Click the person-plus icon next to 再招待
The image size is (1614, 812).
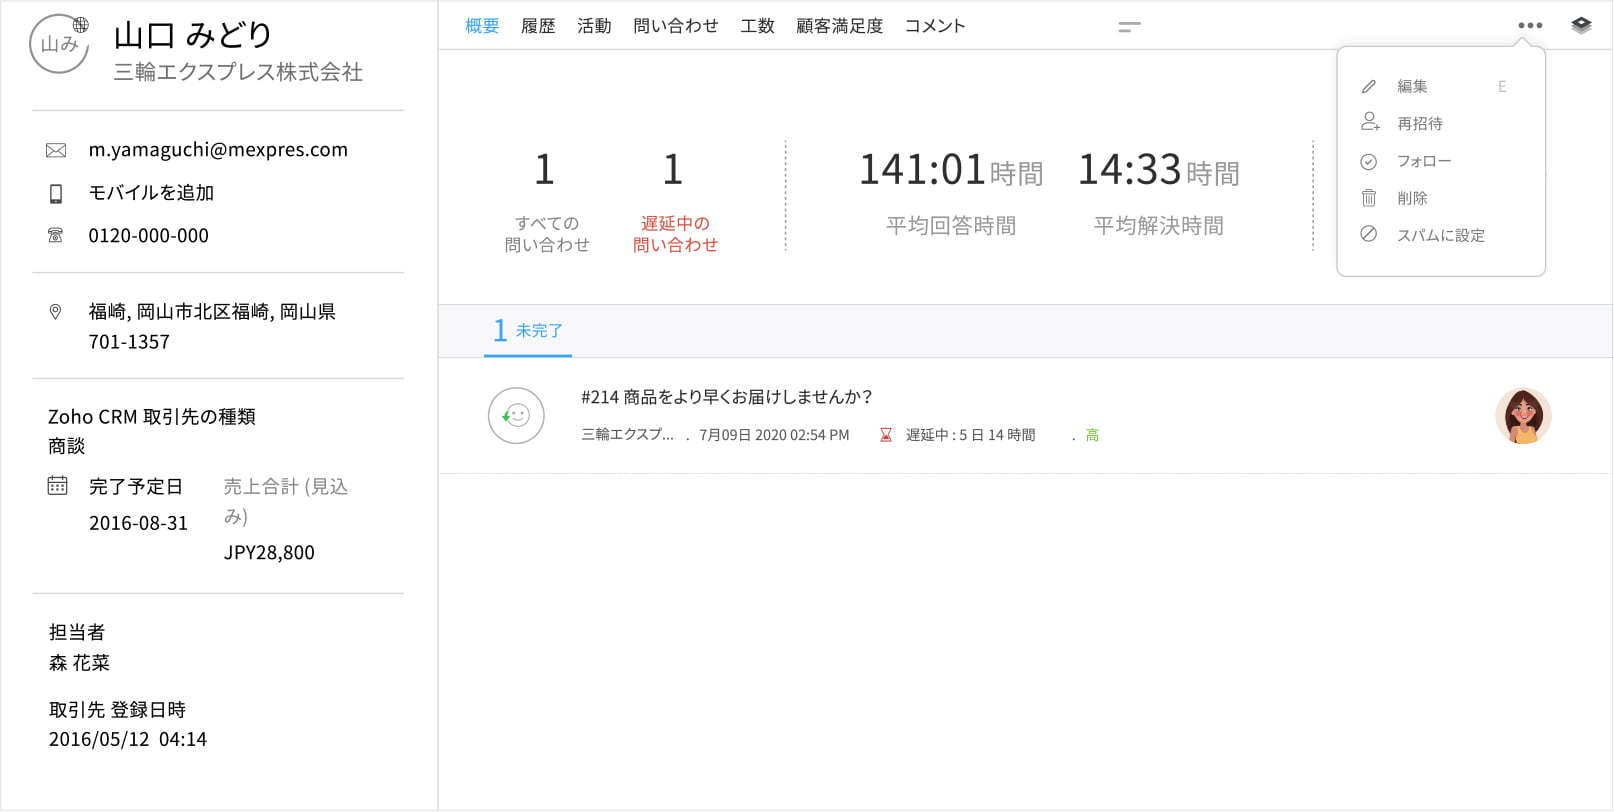(x=1370, y=122)
